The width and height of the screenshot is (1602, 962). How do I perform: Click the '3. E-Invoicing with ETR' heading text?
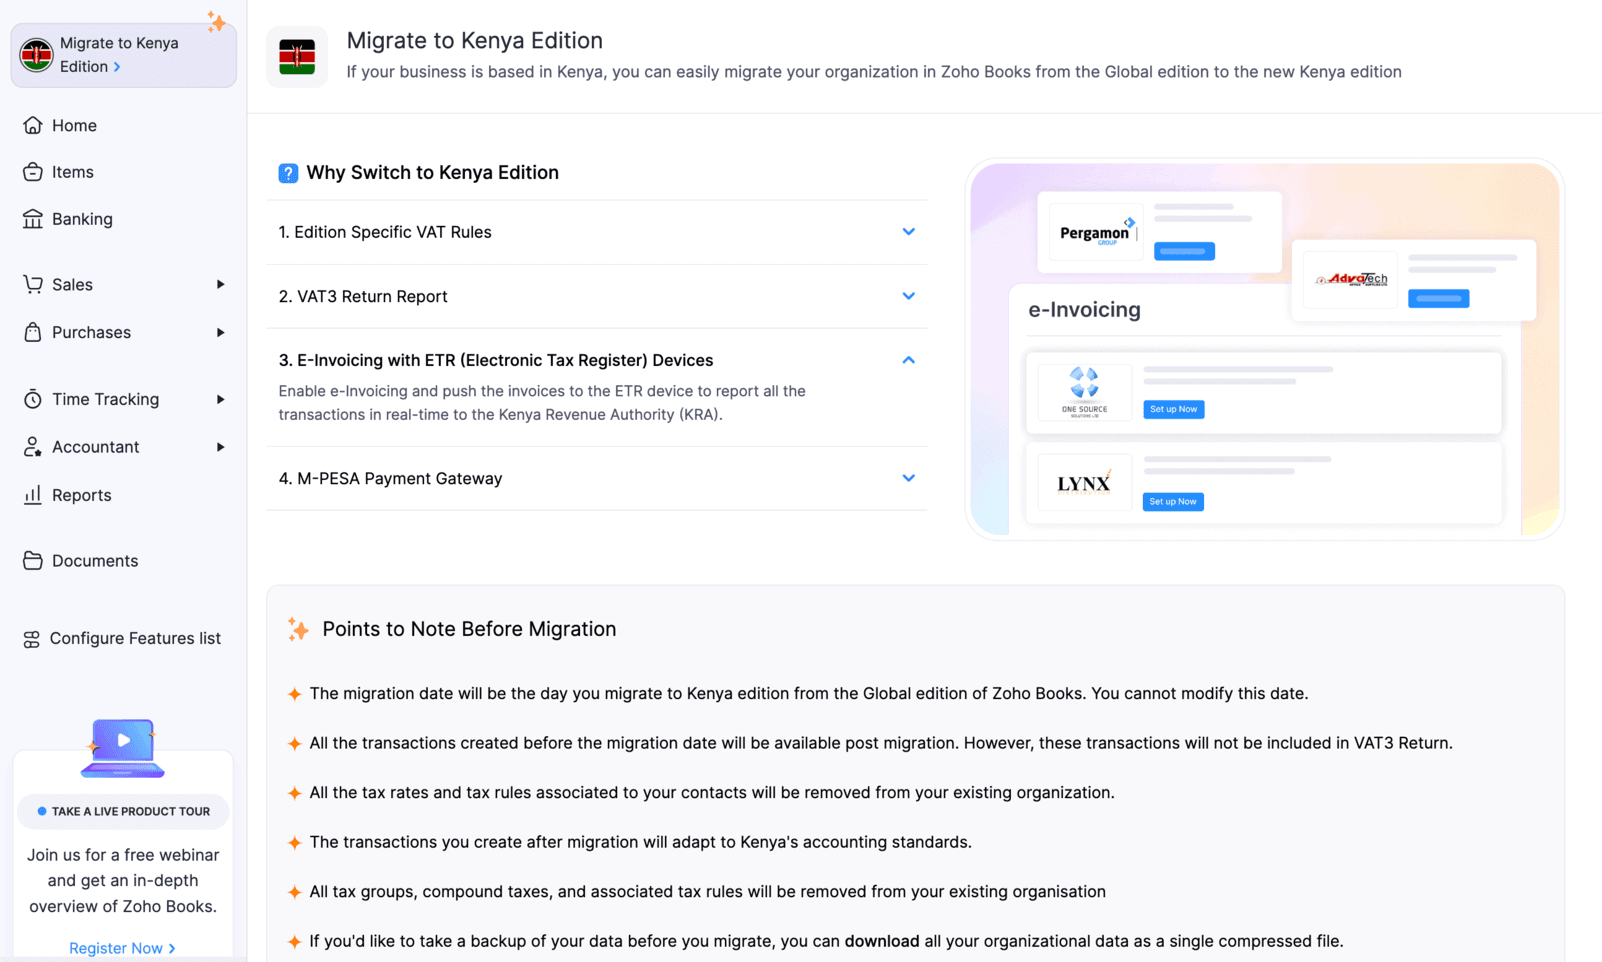click(496, 360)
